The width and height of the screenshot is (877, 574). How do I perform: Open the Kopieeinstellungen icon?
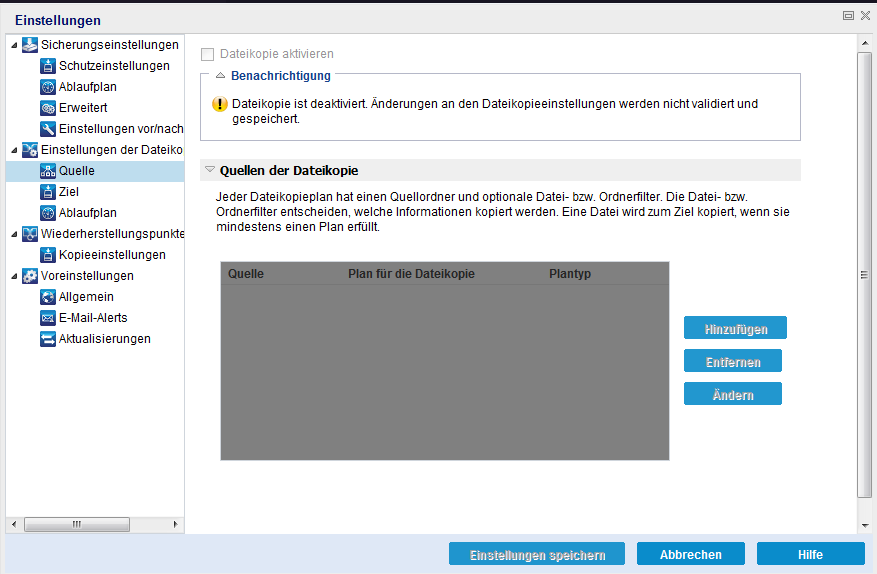48,255
